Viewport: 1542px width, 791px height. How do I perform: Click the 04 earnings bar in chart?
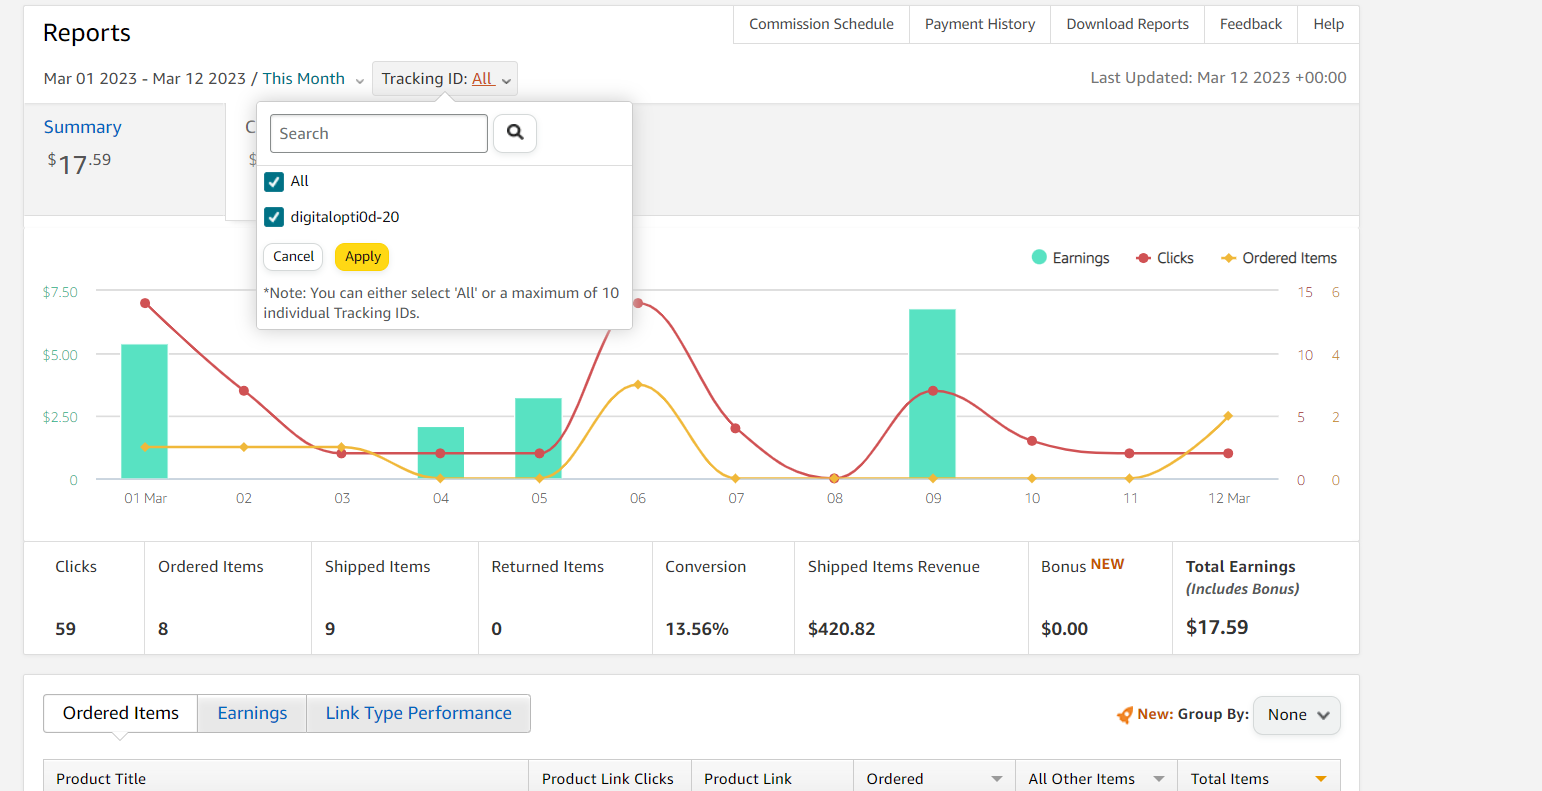pyautogui.click(x=440, y=453)
